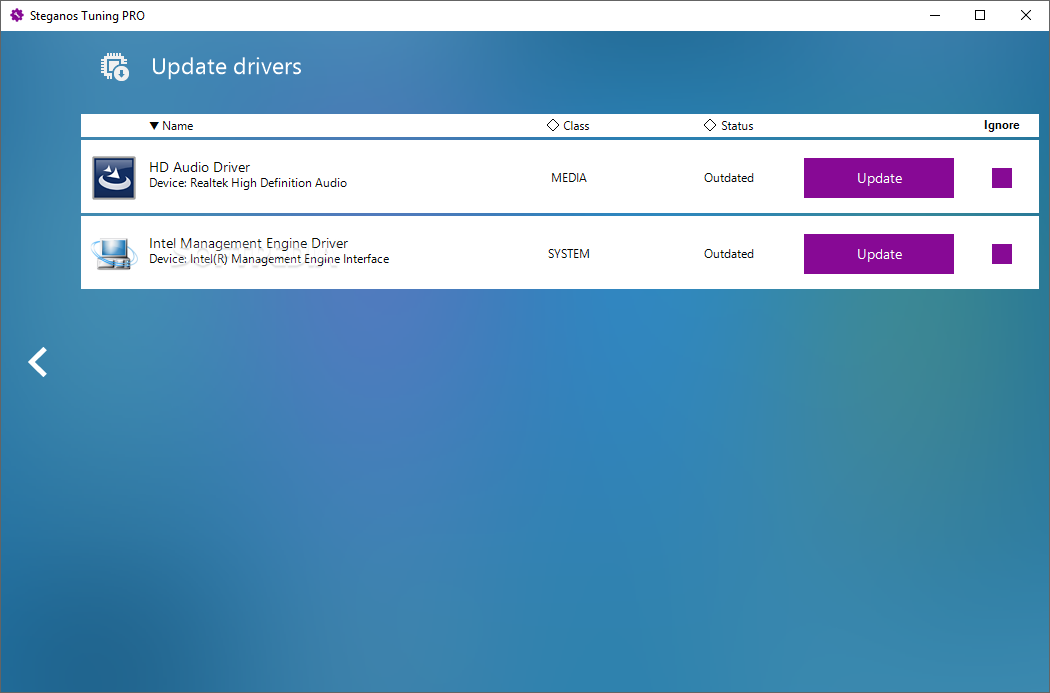Click the Ignore column header
This screenshot has height=693, width=1050.
pyautogui.click(x=1001, y=125)
